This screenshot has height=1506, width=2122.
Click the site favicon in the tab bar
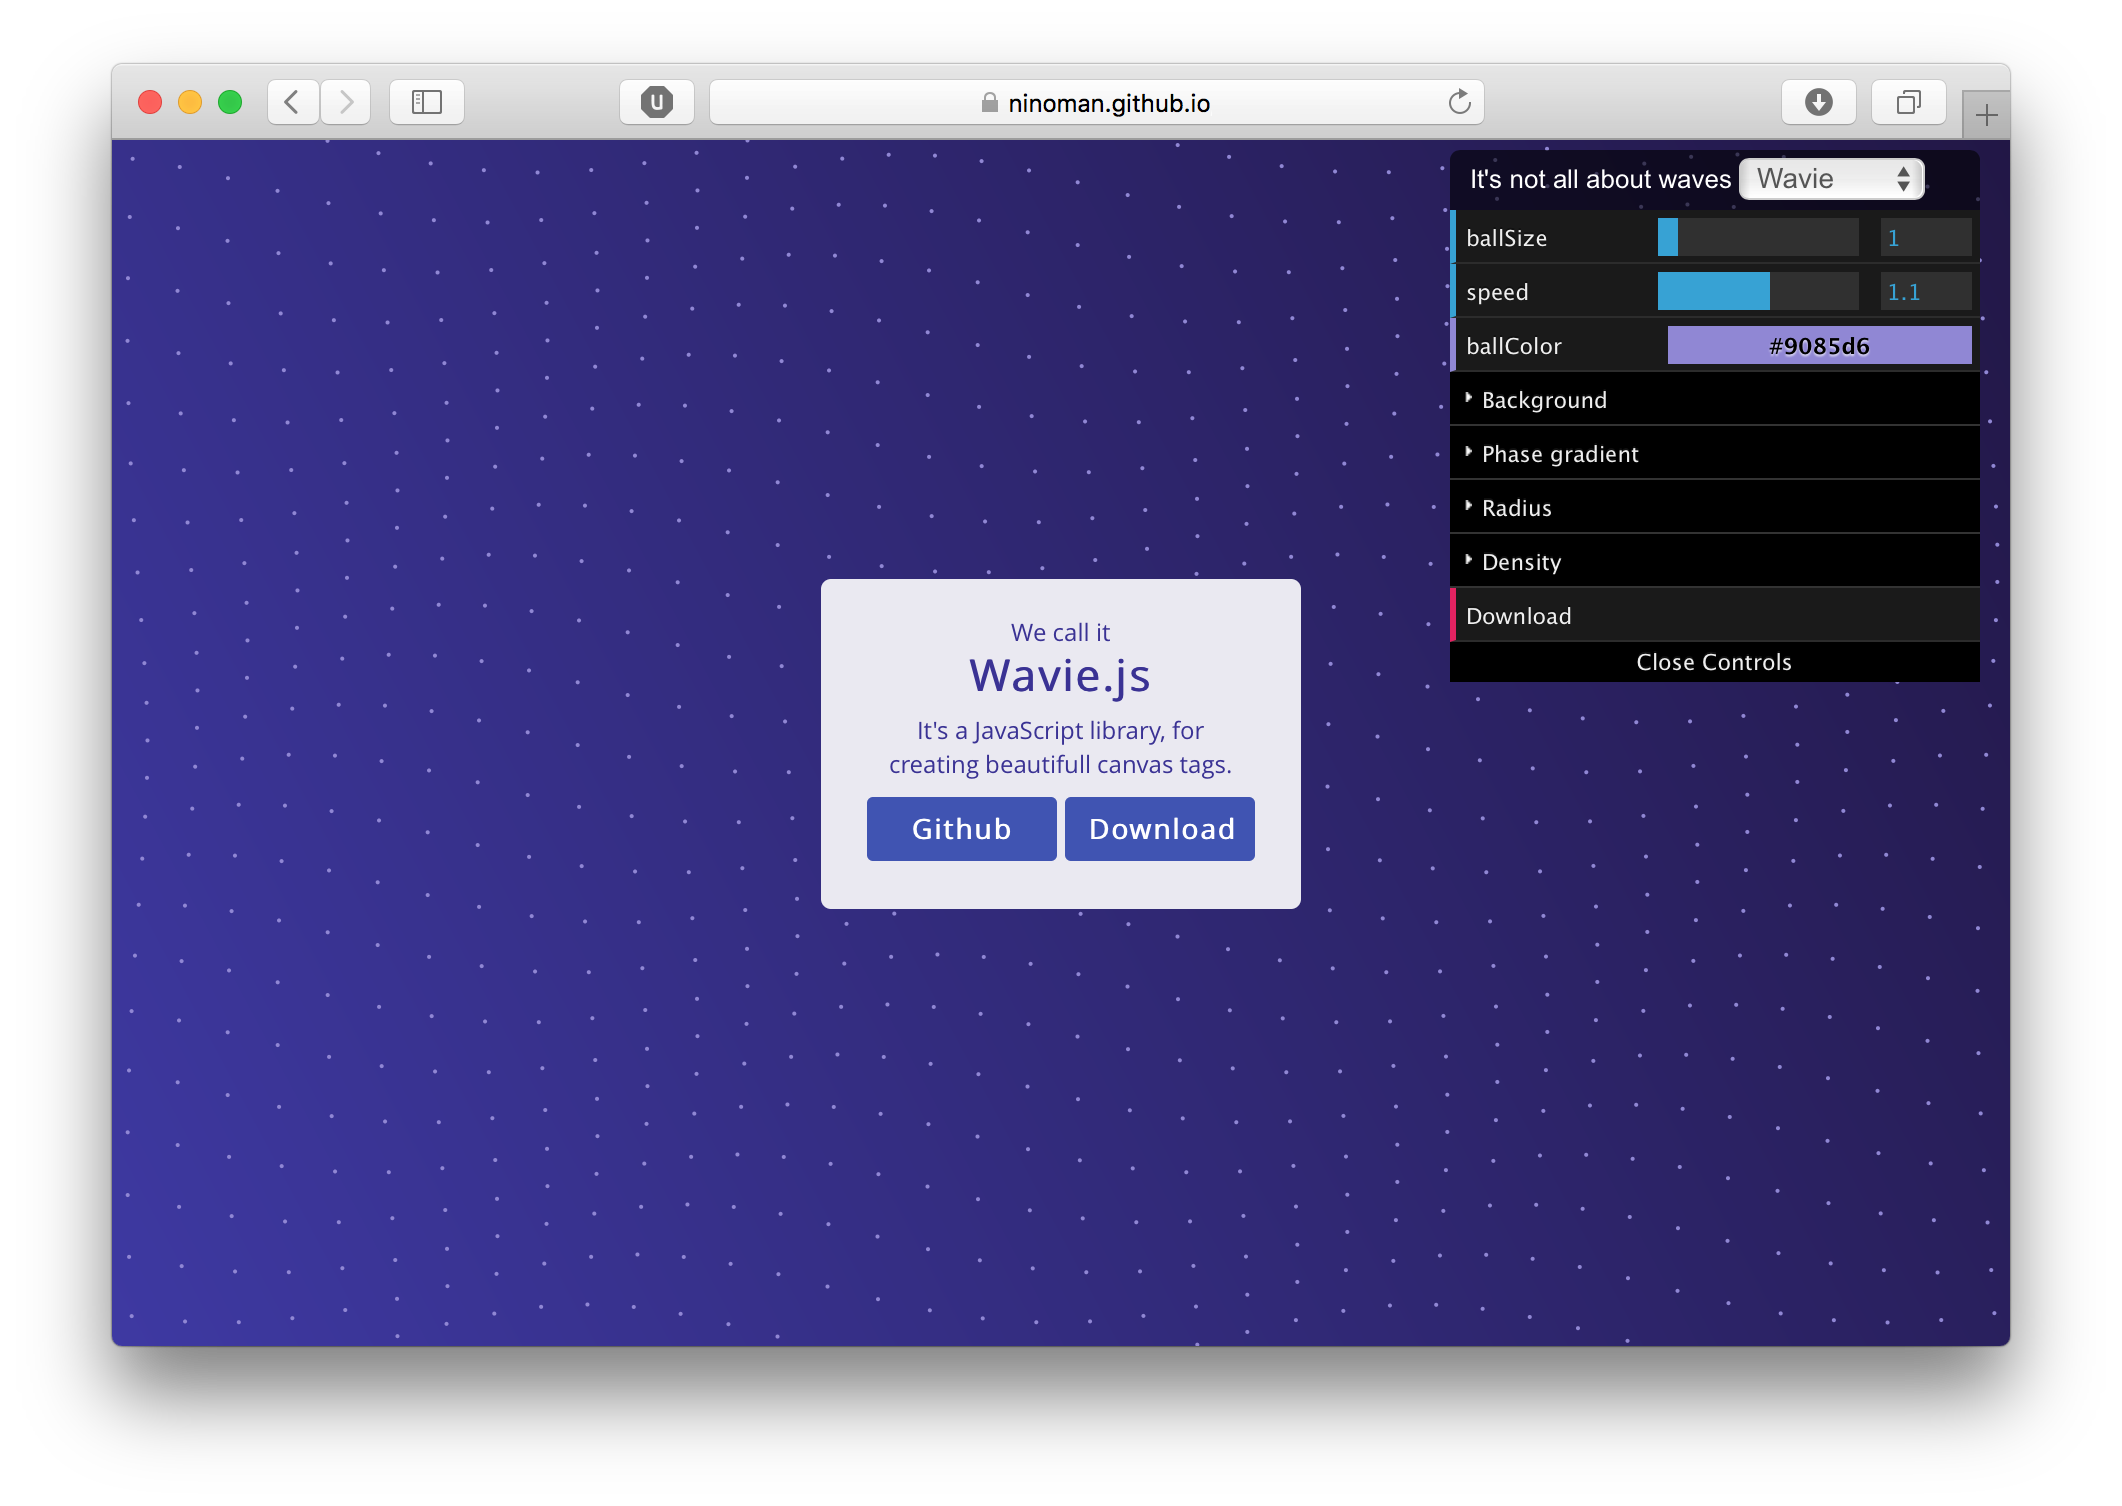[656, 101]
